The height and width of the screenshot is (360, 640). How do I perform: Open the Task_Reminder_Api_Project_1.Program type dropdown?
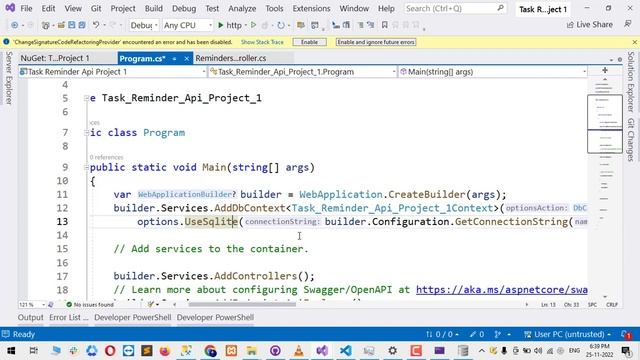[302, 72]
